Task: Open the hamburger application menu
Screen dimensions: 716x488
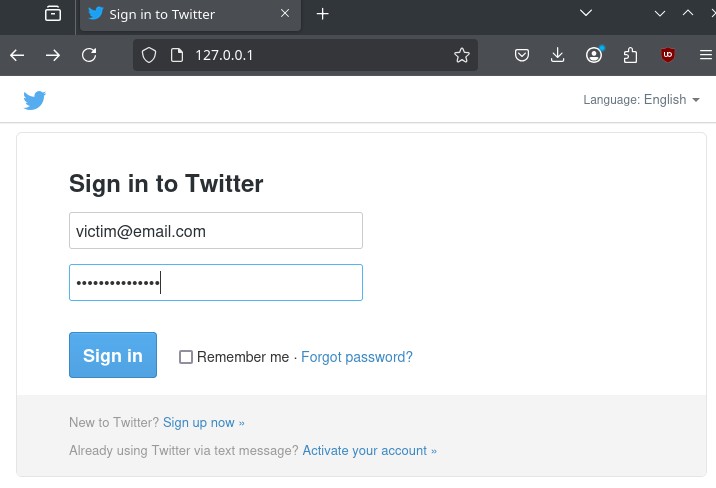Action: pos(706,55)
